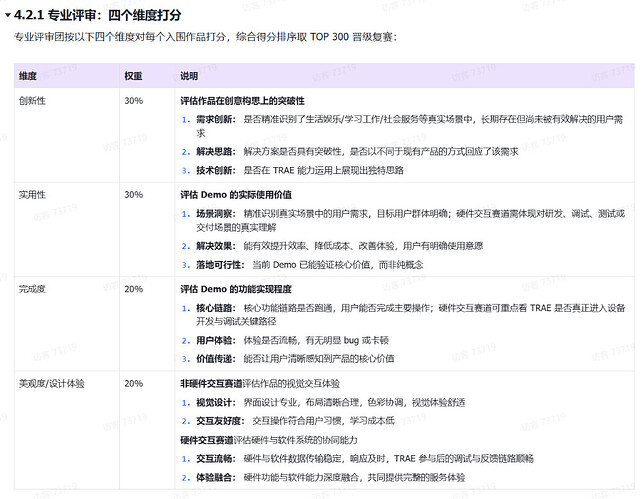Click the 30% weight for 实用性
This screenshot has width=643, height=499.
pyautogui.click(x=134, y=195)
